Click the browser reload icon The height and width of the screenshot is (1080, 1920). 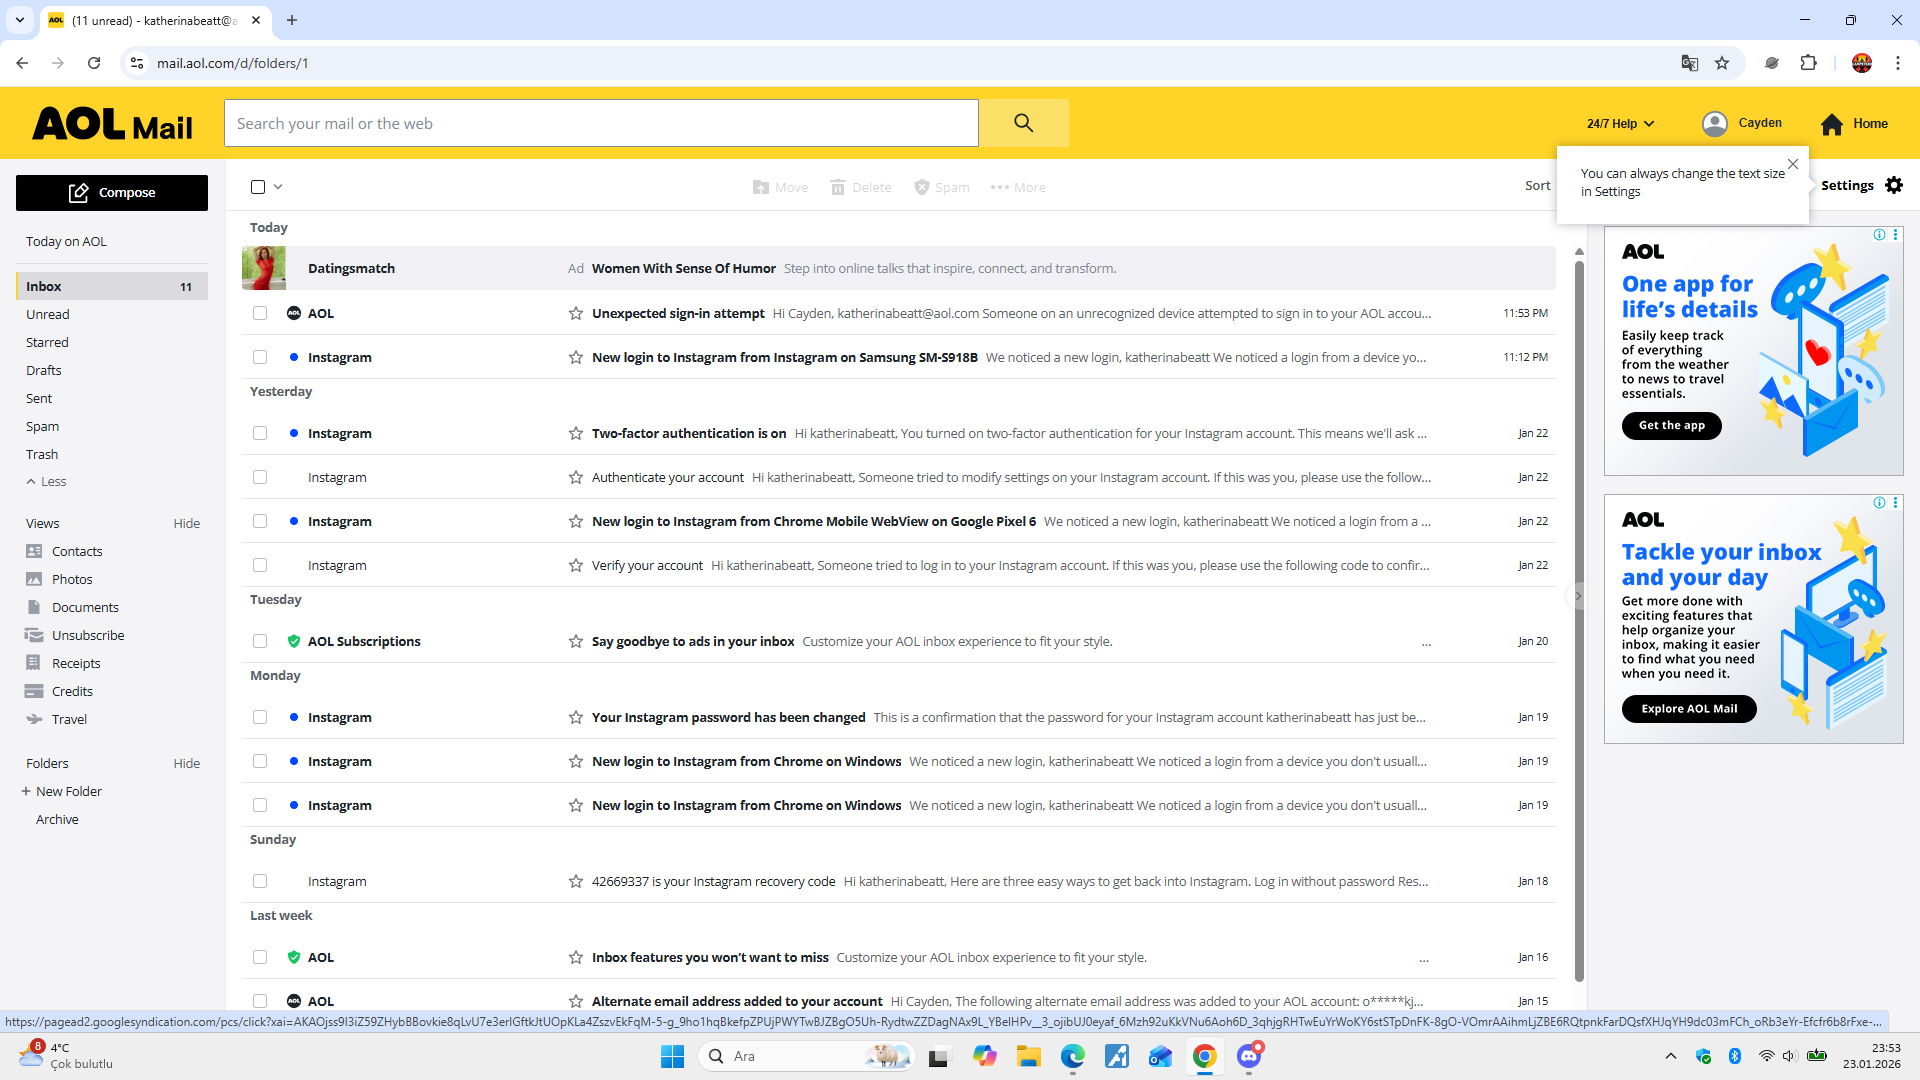tap(94, 63)
